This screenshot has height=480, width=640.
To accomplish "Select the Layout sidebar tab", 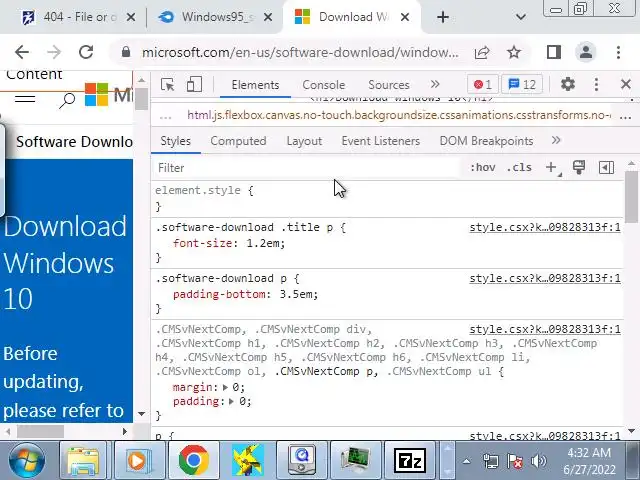I will [304, 141].
